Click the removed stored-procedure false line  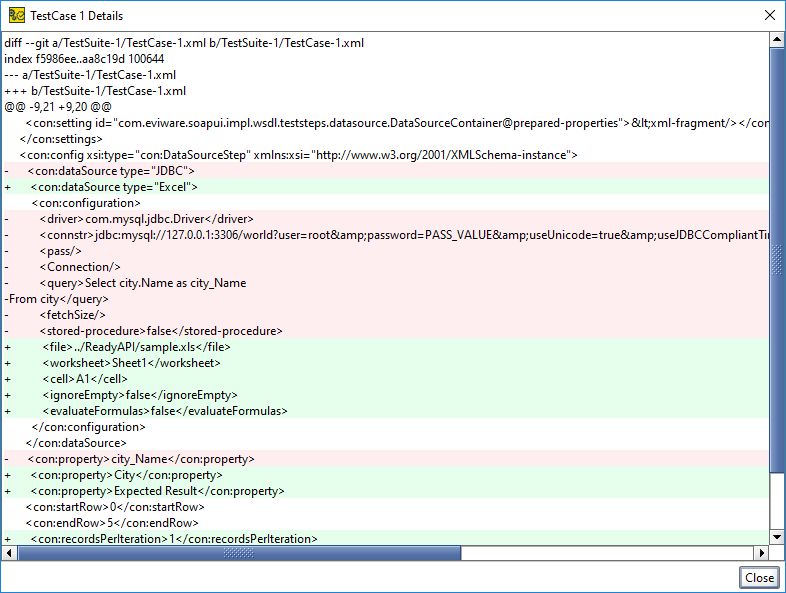(385, 331)
